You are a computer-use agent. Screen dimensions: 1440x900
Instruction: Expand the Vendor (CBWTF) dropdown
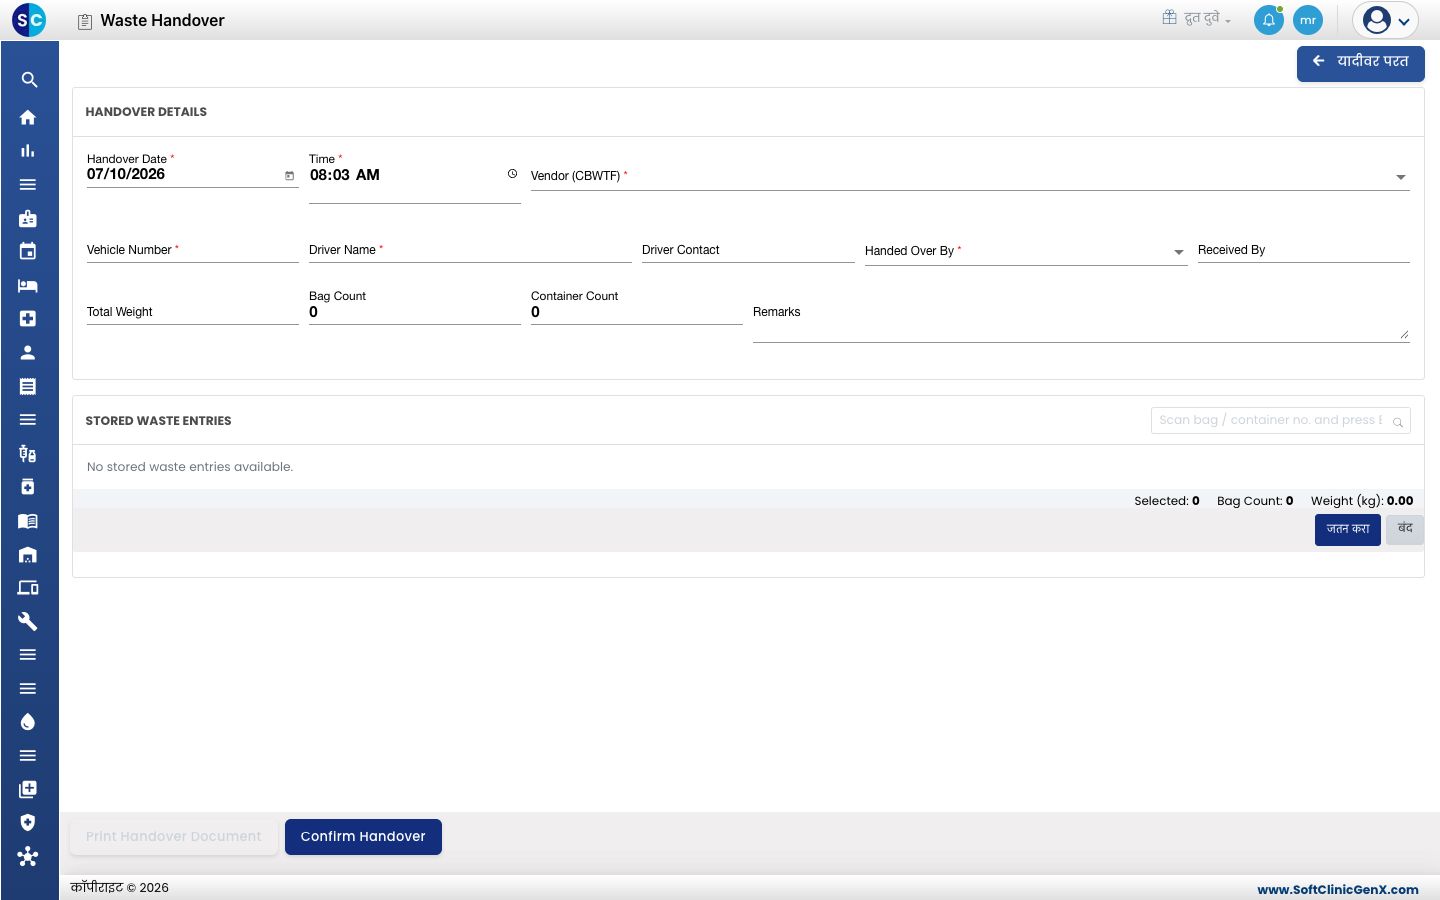click(x=1400, y=177)
